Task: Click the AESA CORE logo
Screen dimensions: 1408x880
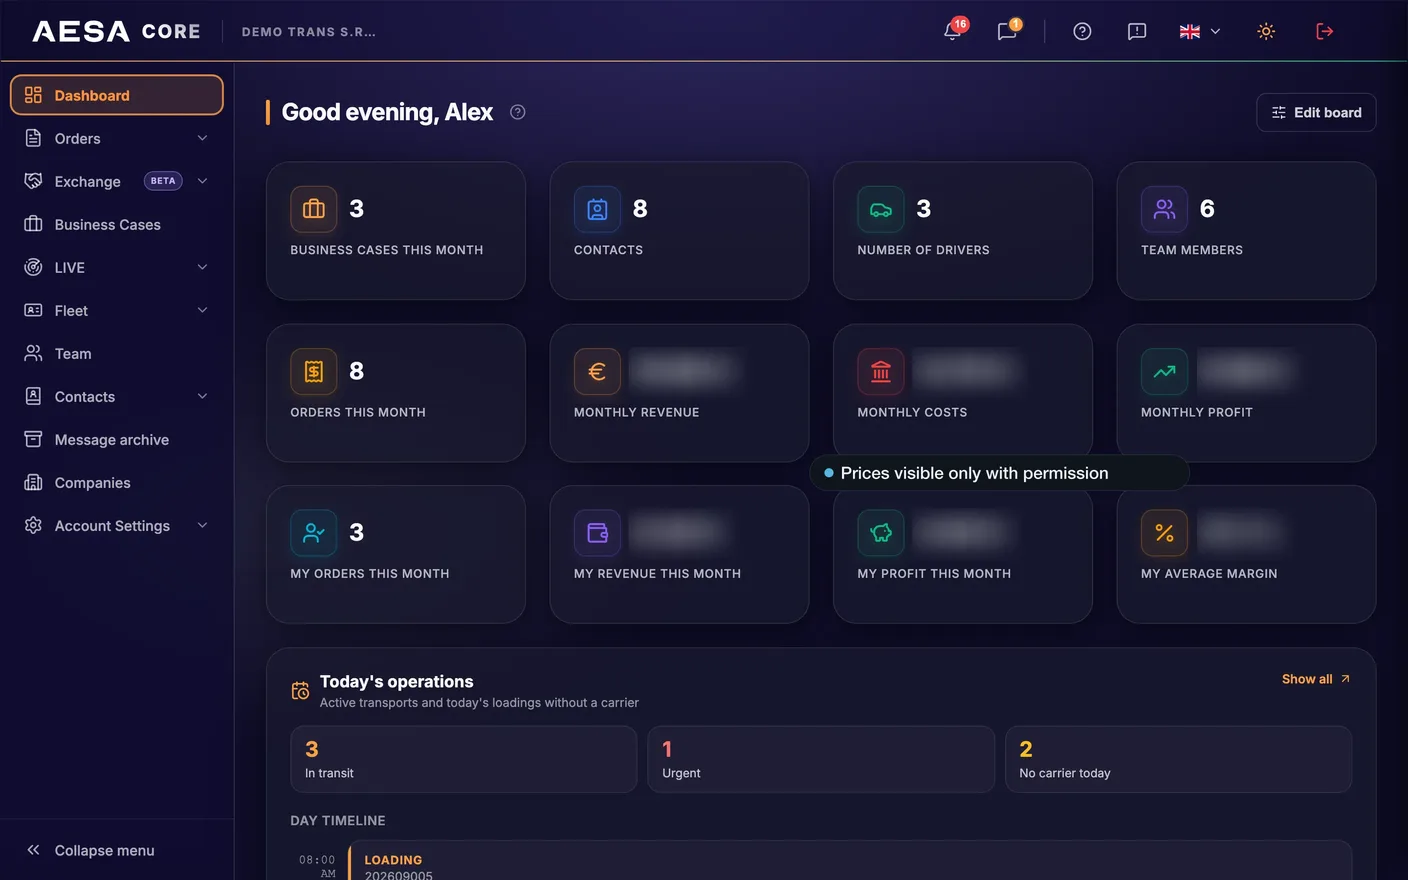Action: coord(116,31)
